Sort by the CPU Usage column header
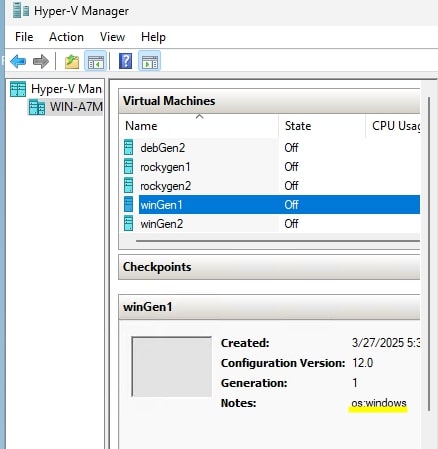Screen dimensions: 438x449 [x=396, y=126]
